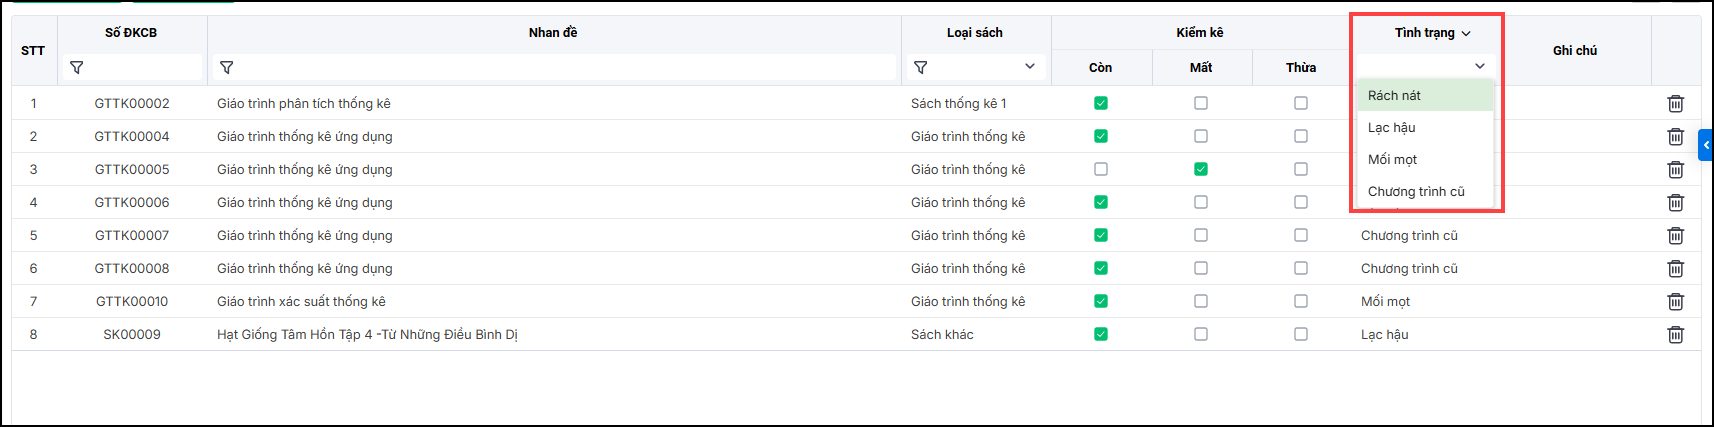
Task: Uncheck Còn checkbox for GTTK00002
Action: pyautogui.click(x=1101, y=103)
